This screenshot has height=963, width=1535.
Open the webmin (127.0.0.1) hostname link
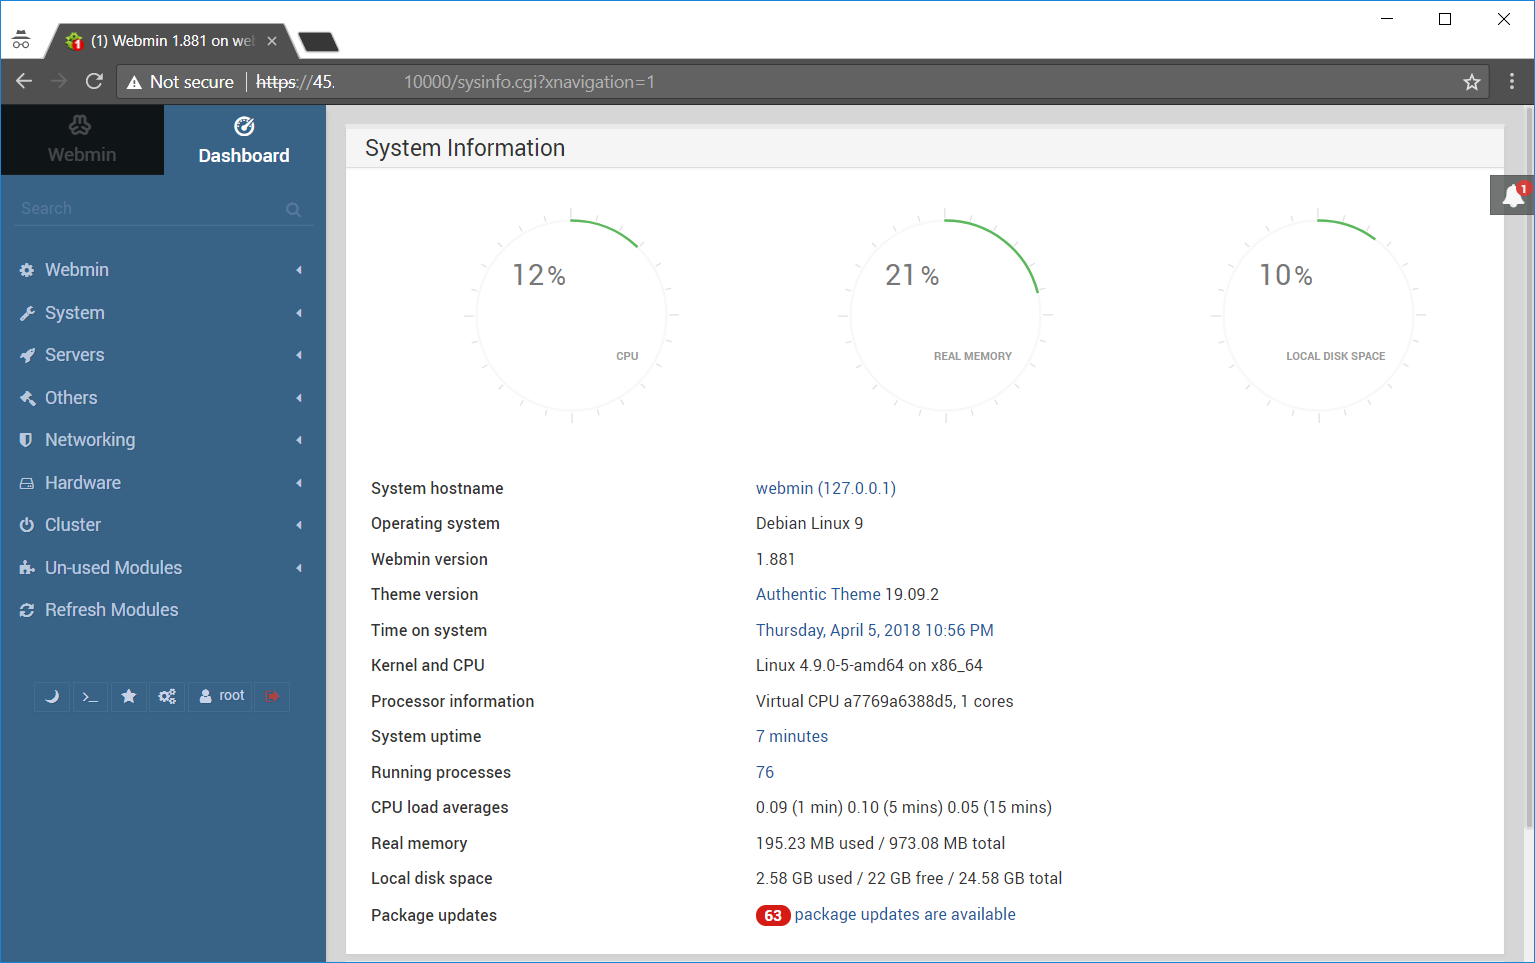826,488
